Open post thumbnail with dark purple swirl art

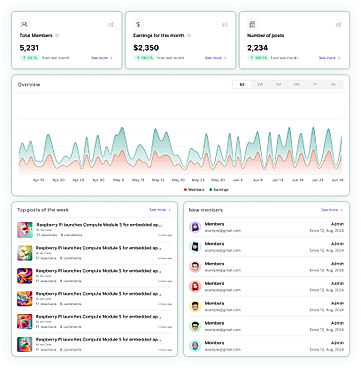25,276
